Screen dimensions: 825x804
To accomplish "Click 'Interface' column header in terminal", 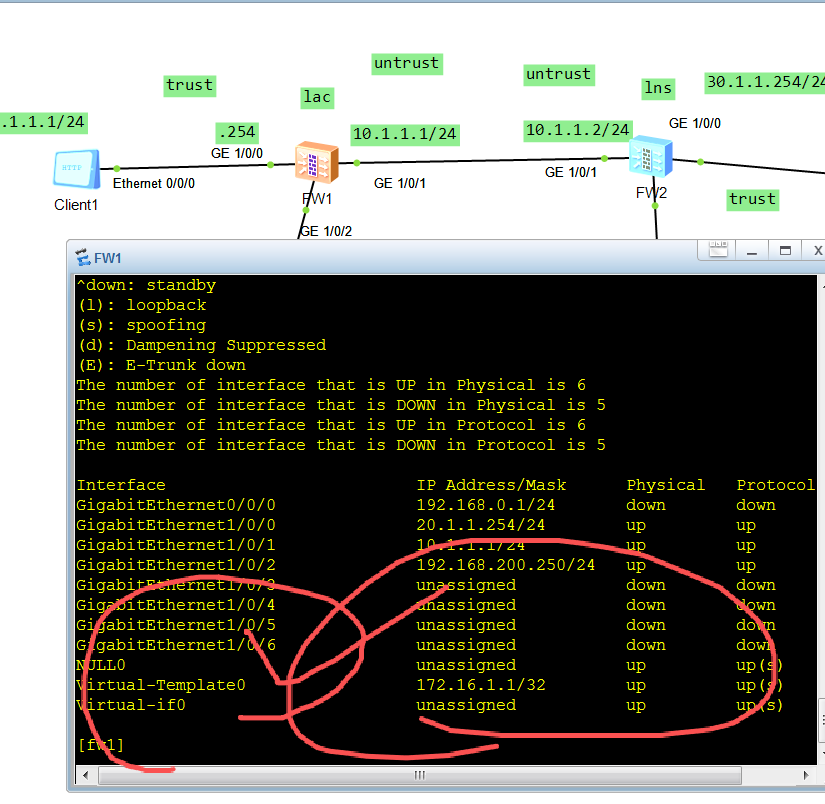I will click(x=121, y=485).
